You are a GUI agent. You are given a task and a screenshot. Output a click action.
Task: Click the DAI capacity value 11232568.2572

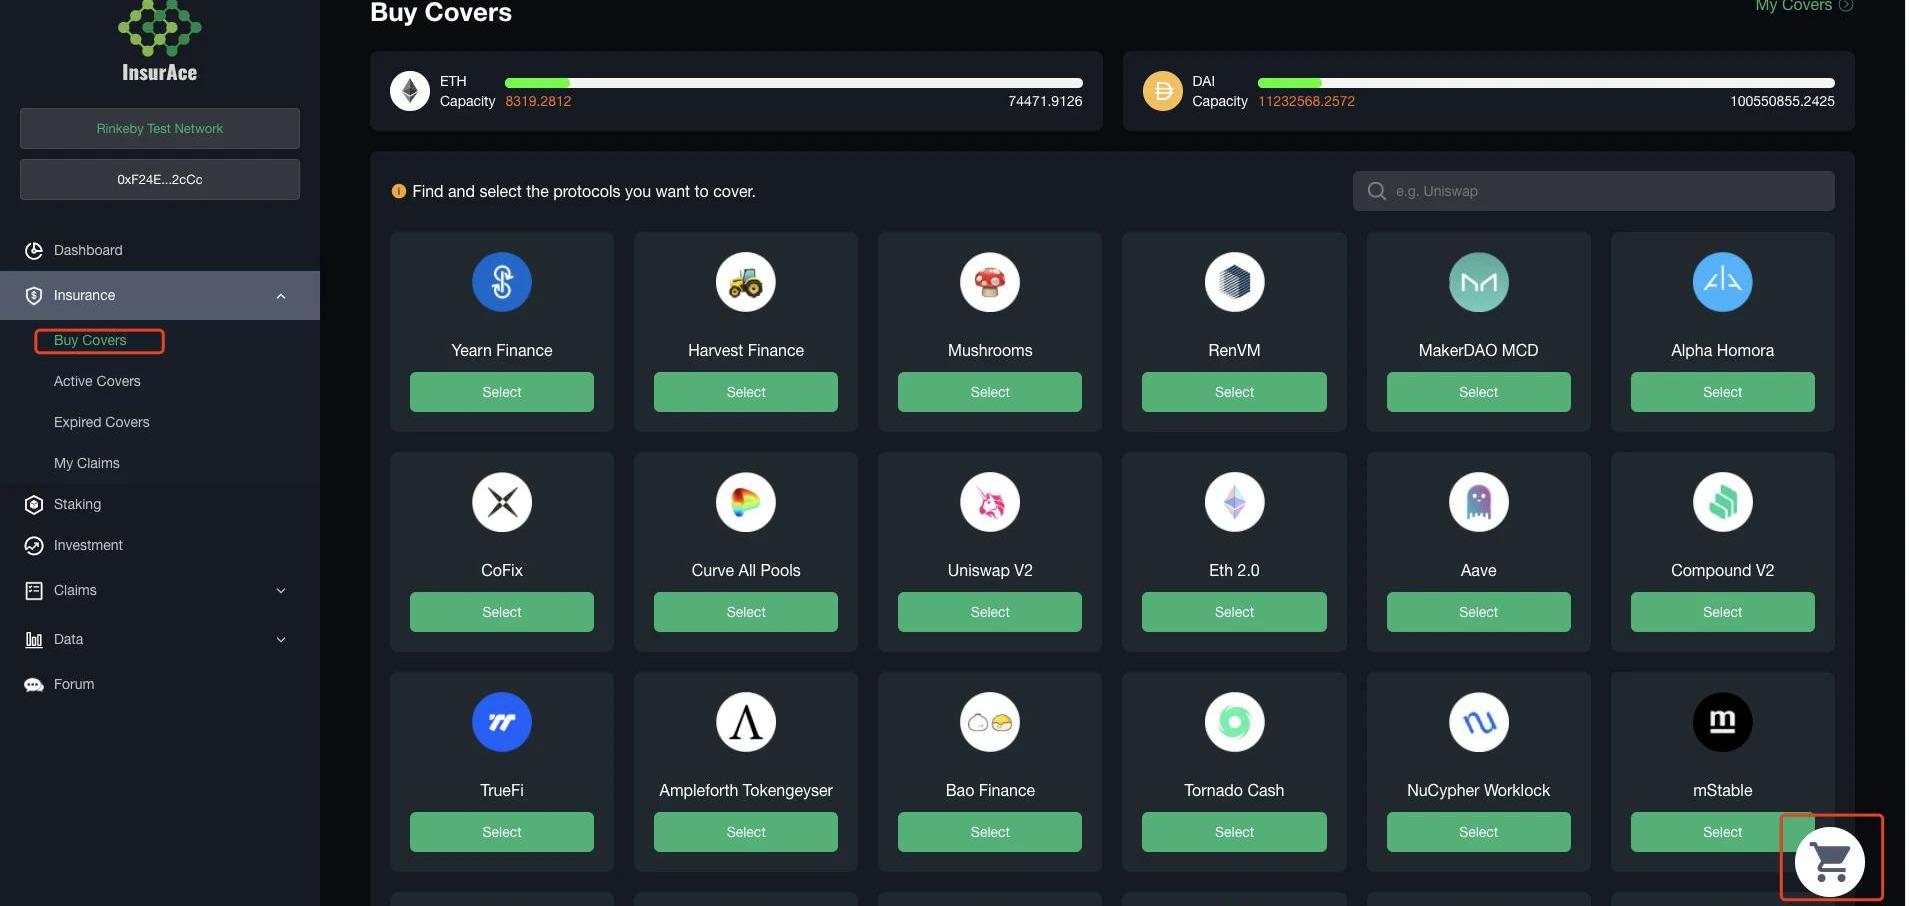(1306, 102)
